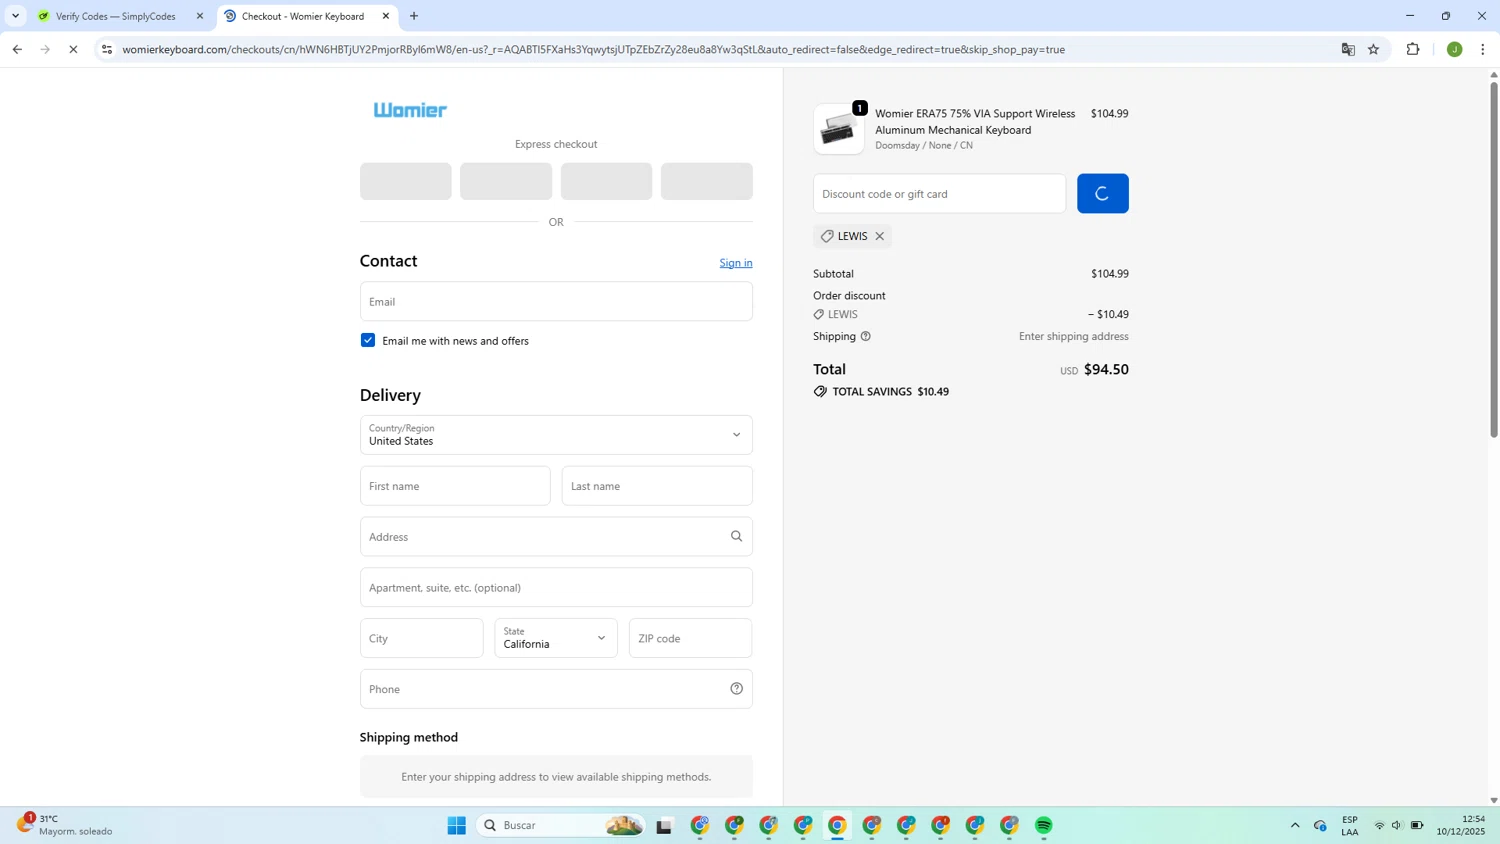Go back to the previous page

[17, 49]
